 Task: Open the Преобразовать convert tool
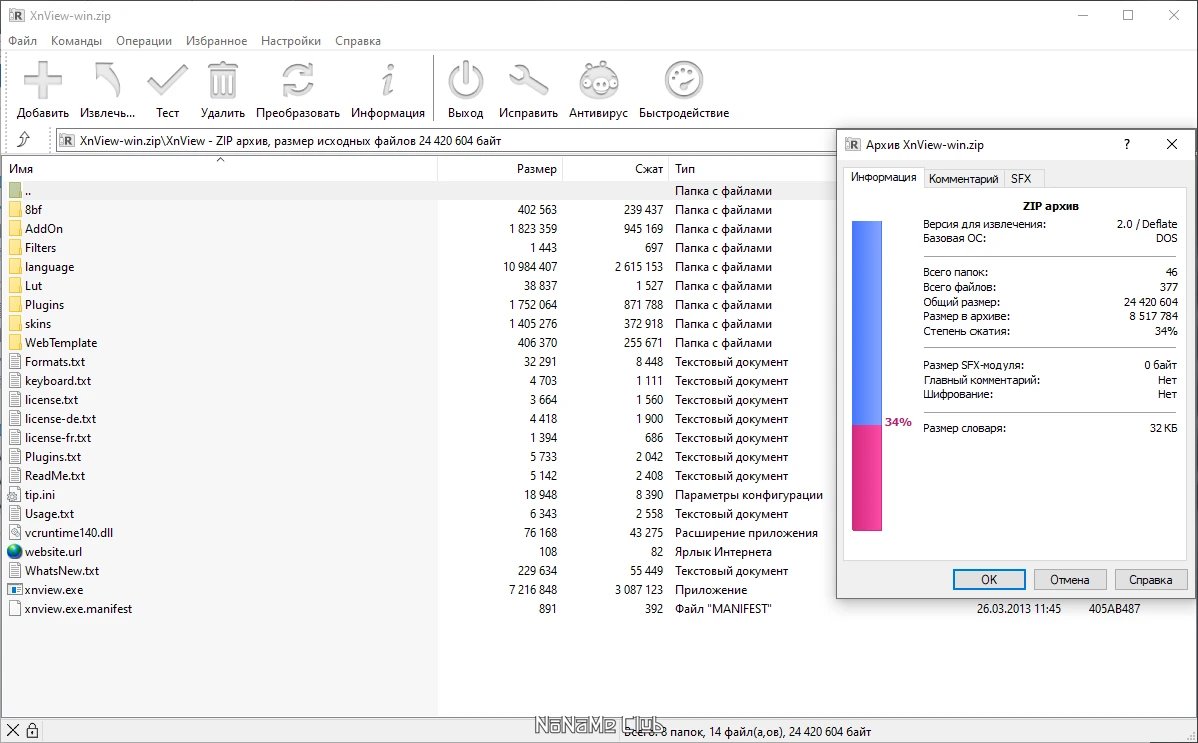tap(297, 80)
